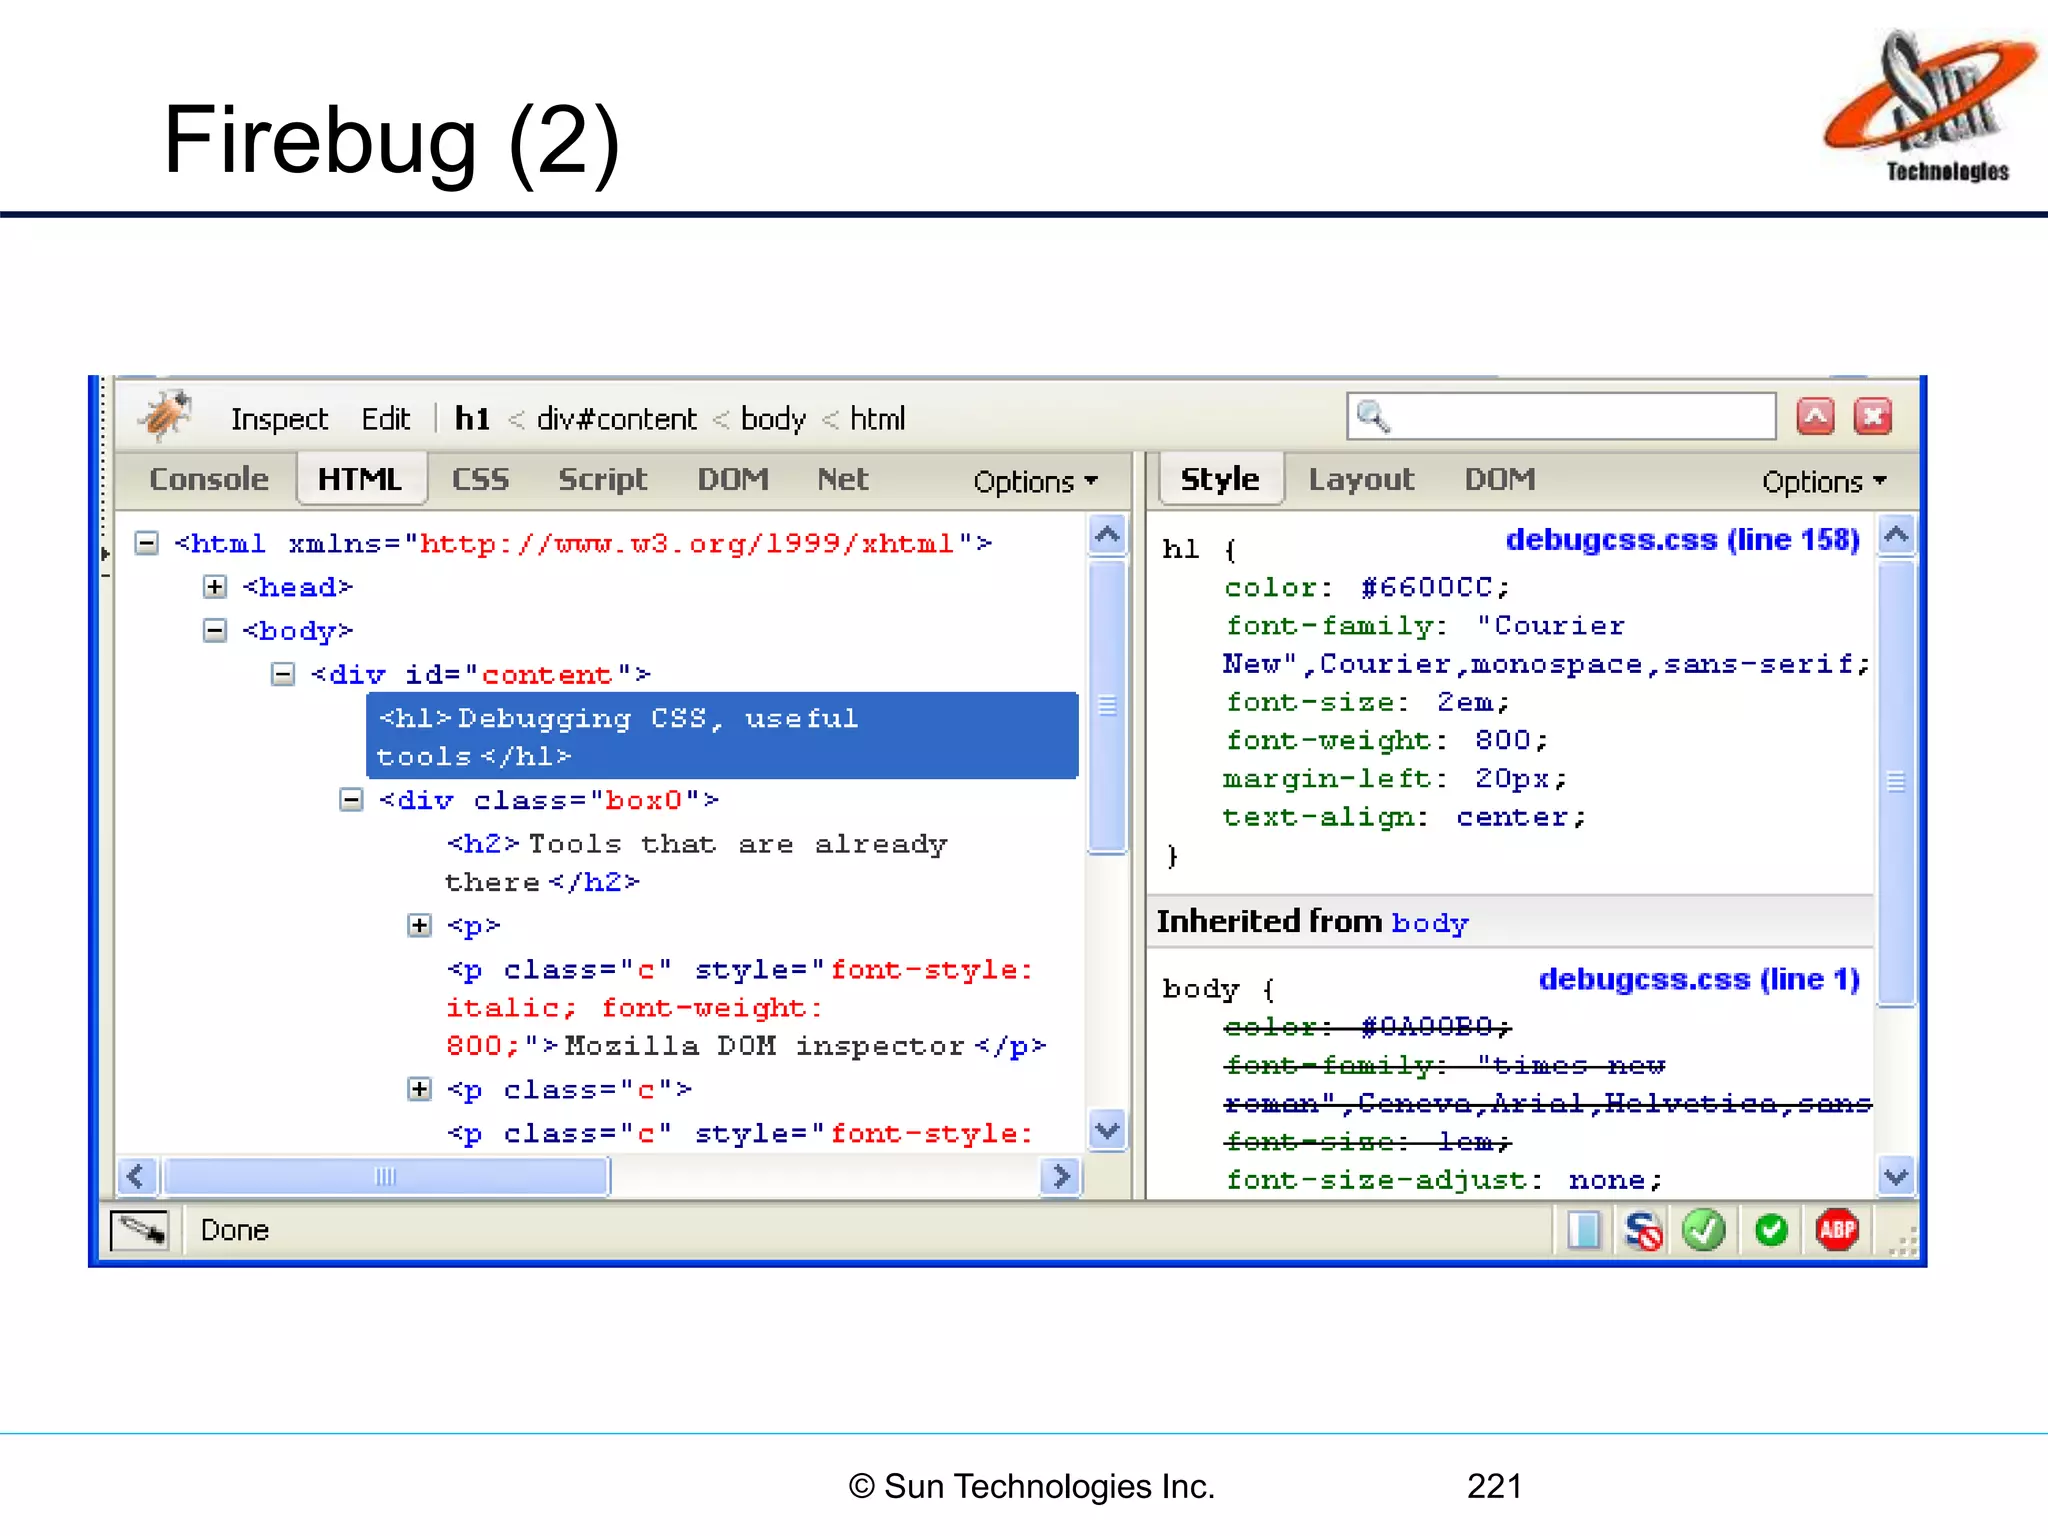The image size is (2048, 1536).
Task: Click the red detach-panel arrow button
Action: [1815, 416]
